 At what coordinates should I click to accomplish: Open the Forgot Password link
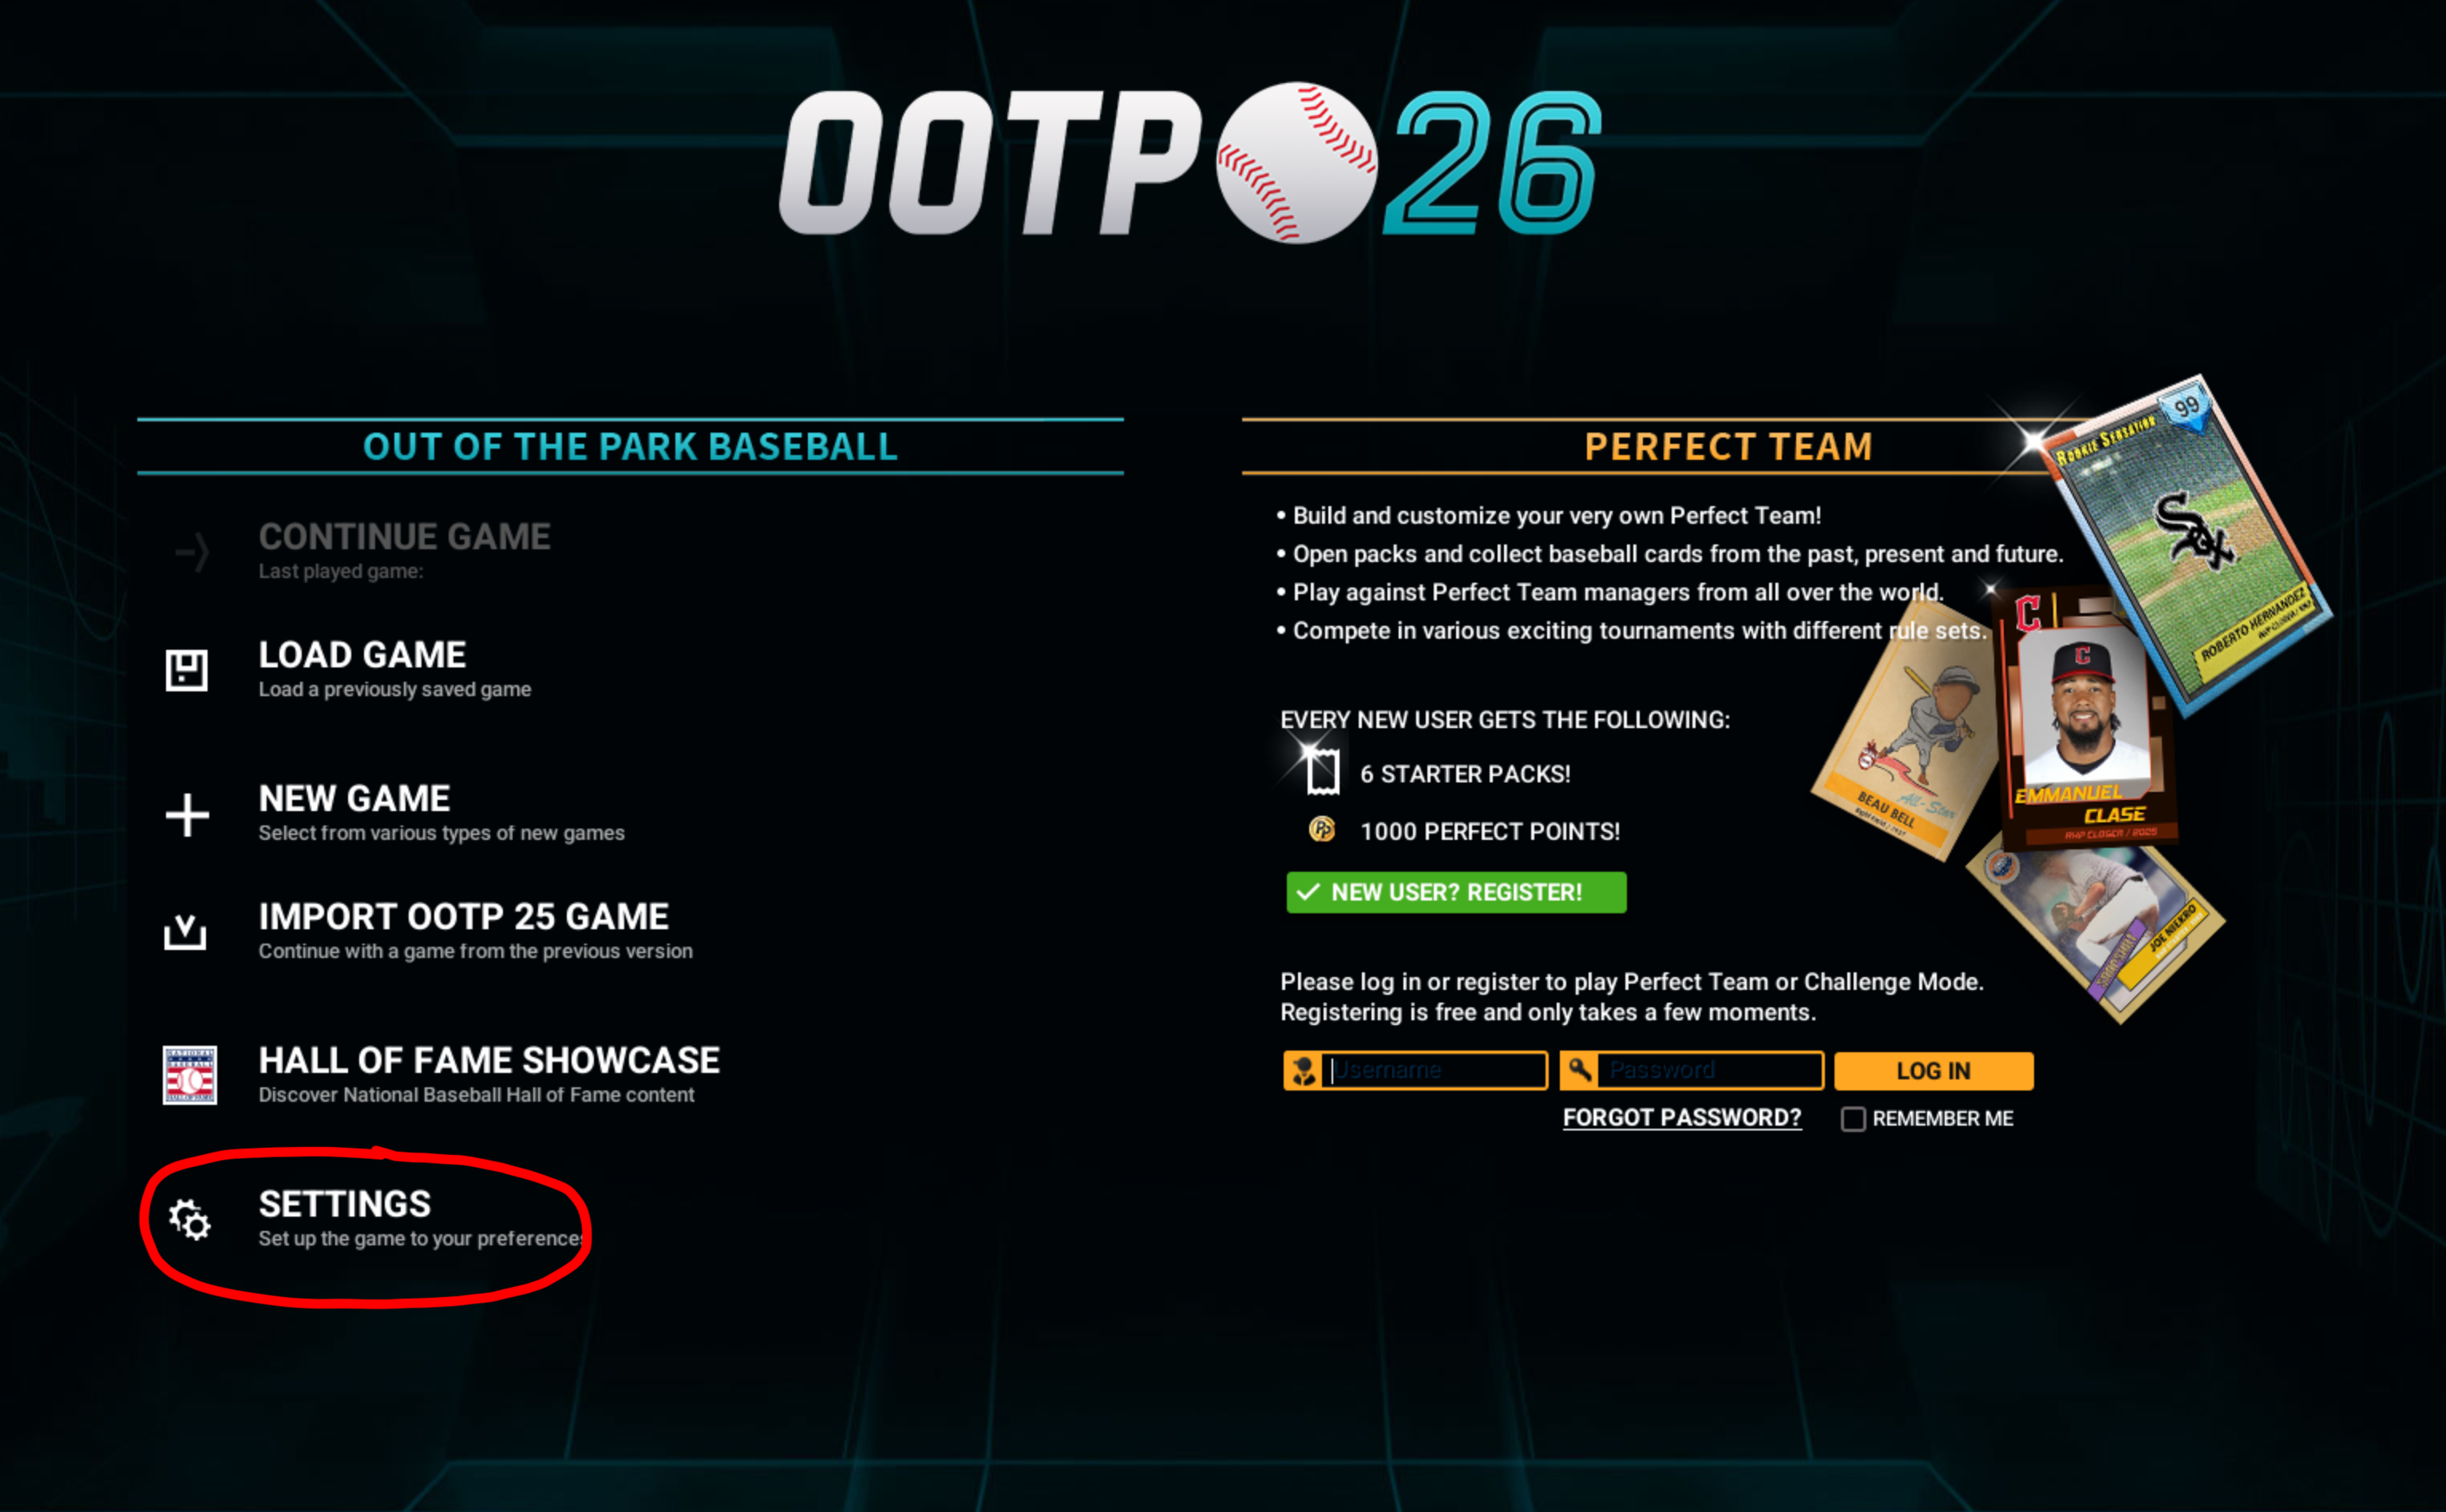[x=1682, y=1118]
